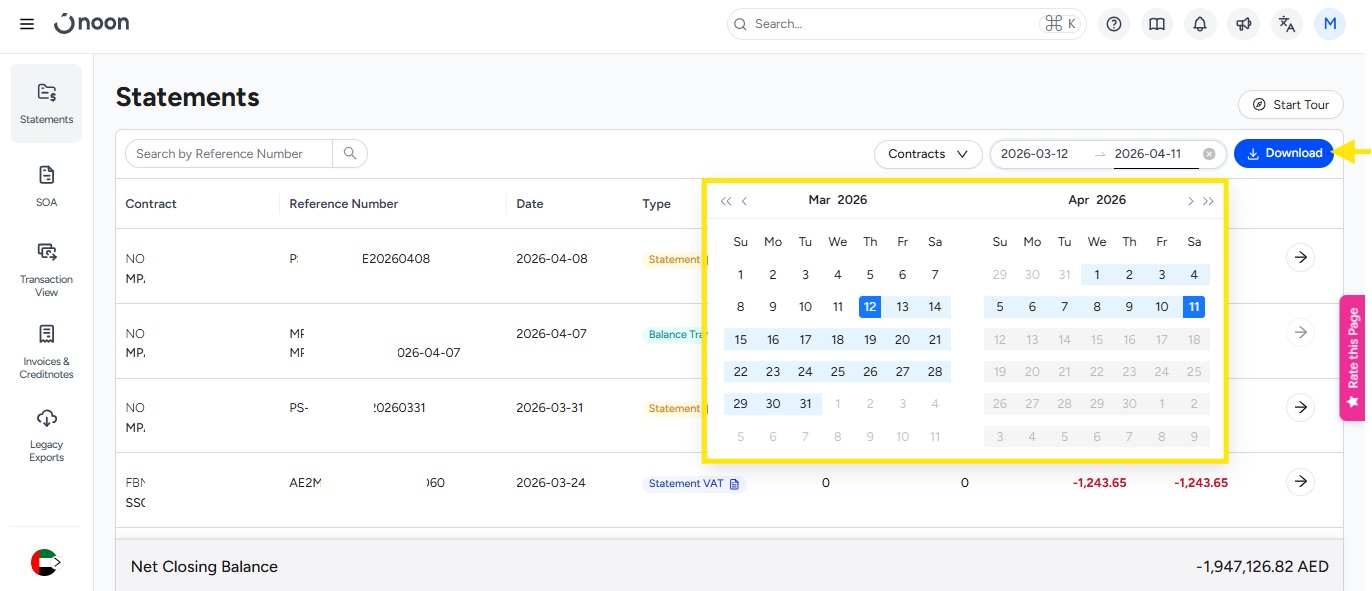This screenshot has height=591, width=1372.
Task: Open the documentation book icon
Action: (x=1157, y=24)
